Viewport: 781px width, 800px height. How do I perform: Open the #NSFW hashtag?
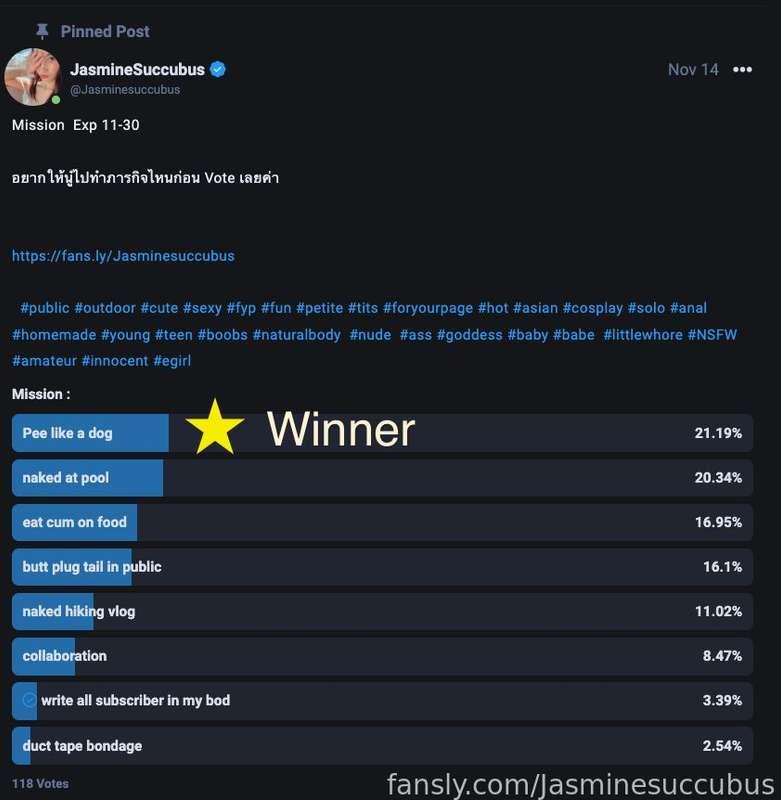pyautogui.click(x=712, y=335)
